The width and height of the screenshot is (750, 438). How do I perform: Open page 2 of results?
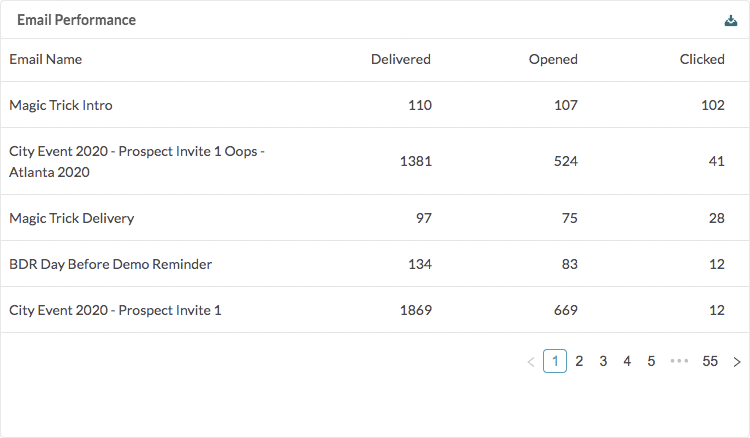click(x=579, y=361)
